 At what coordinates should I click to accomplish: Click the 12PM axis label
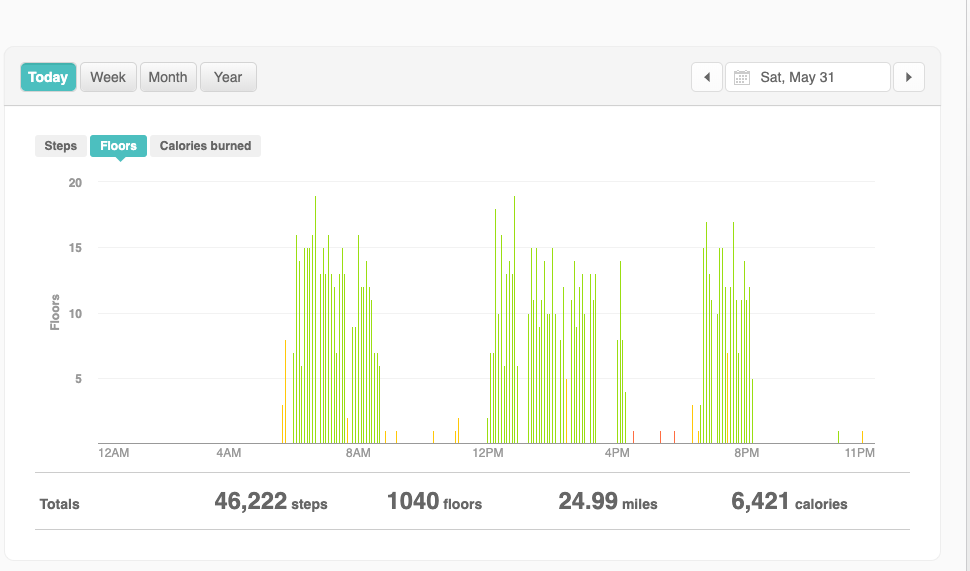pyautogui.click(x=488, y=453)
